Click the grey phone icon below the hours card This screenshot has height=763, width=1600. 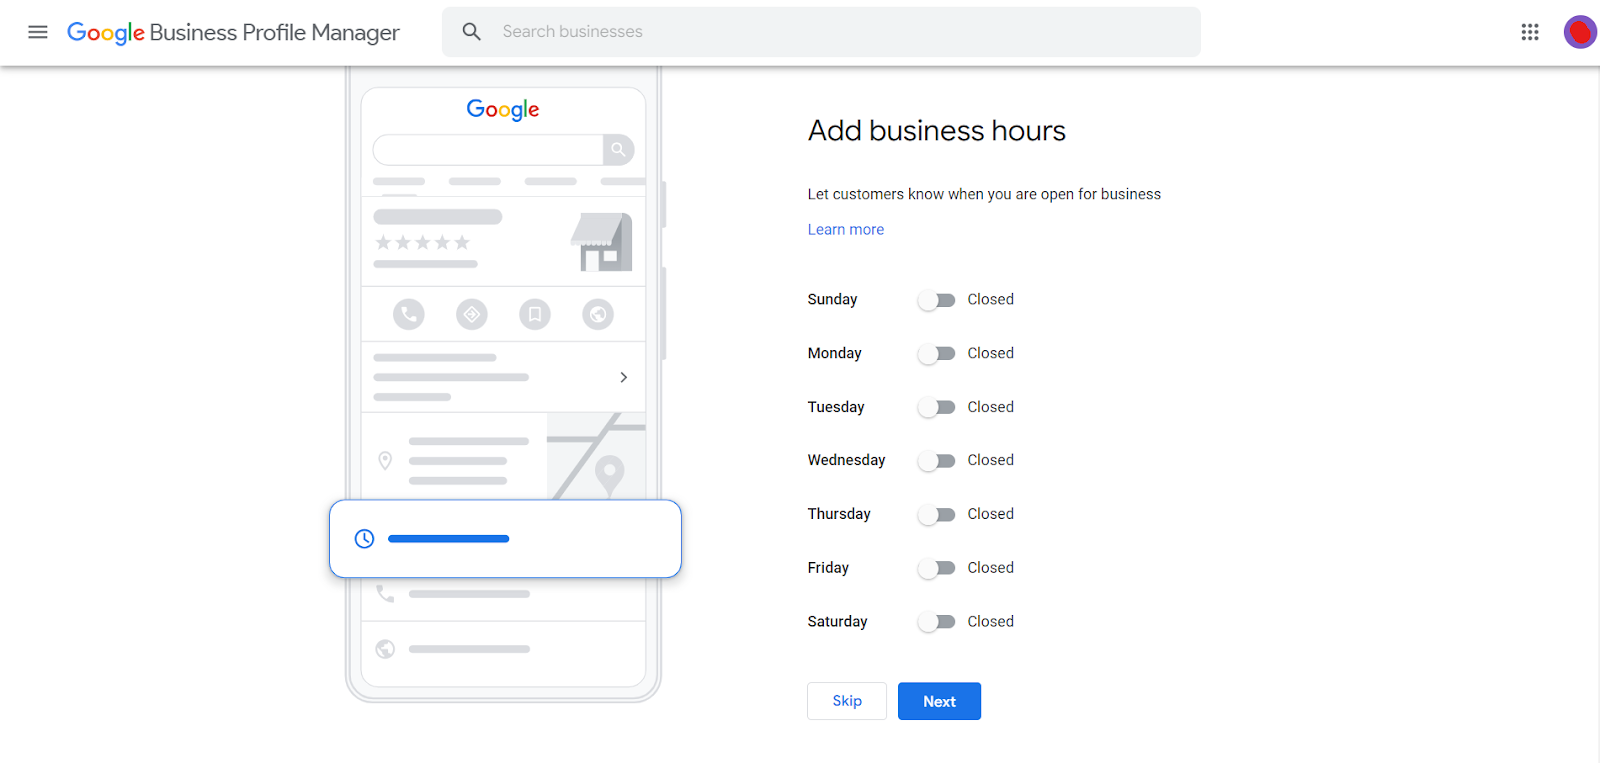(385, 593)
